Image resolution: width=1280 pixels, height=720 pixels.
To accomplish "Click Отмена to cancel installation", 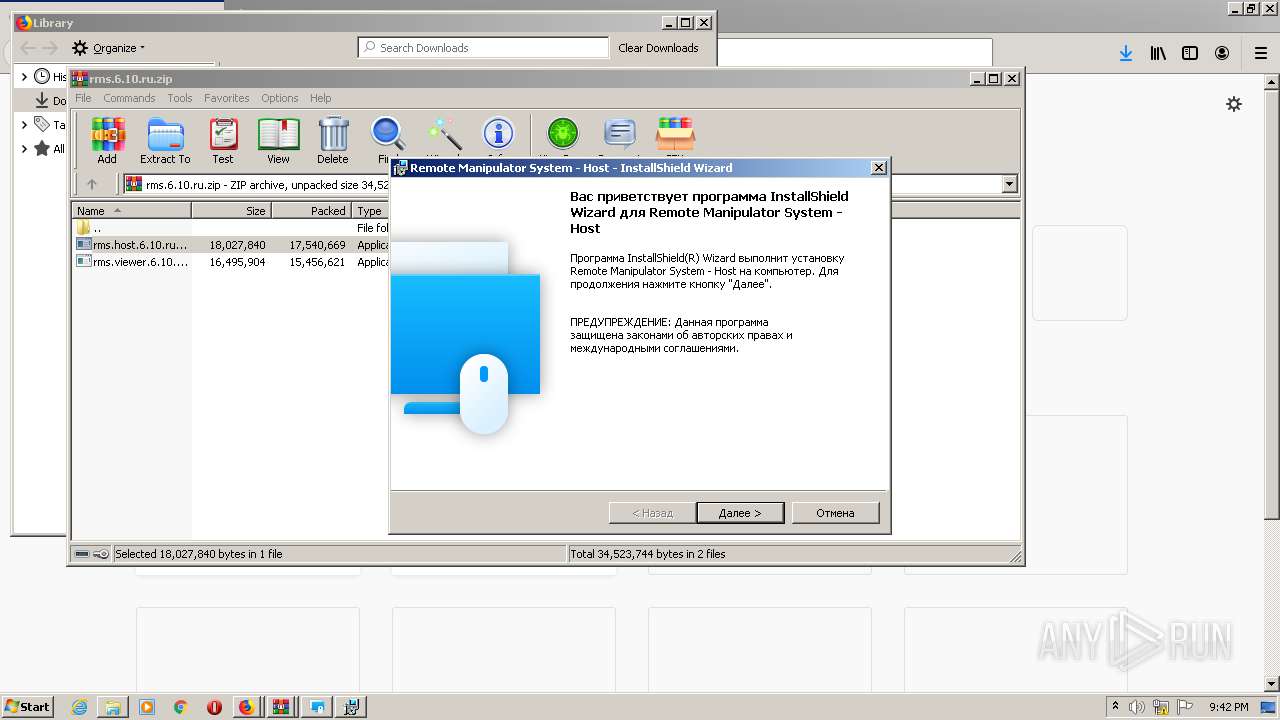I will pyautogui.click(x=835, y=513).
